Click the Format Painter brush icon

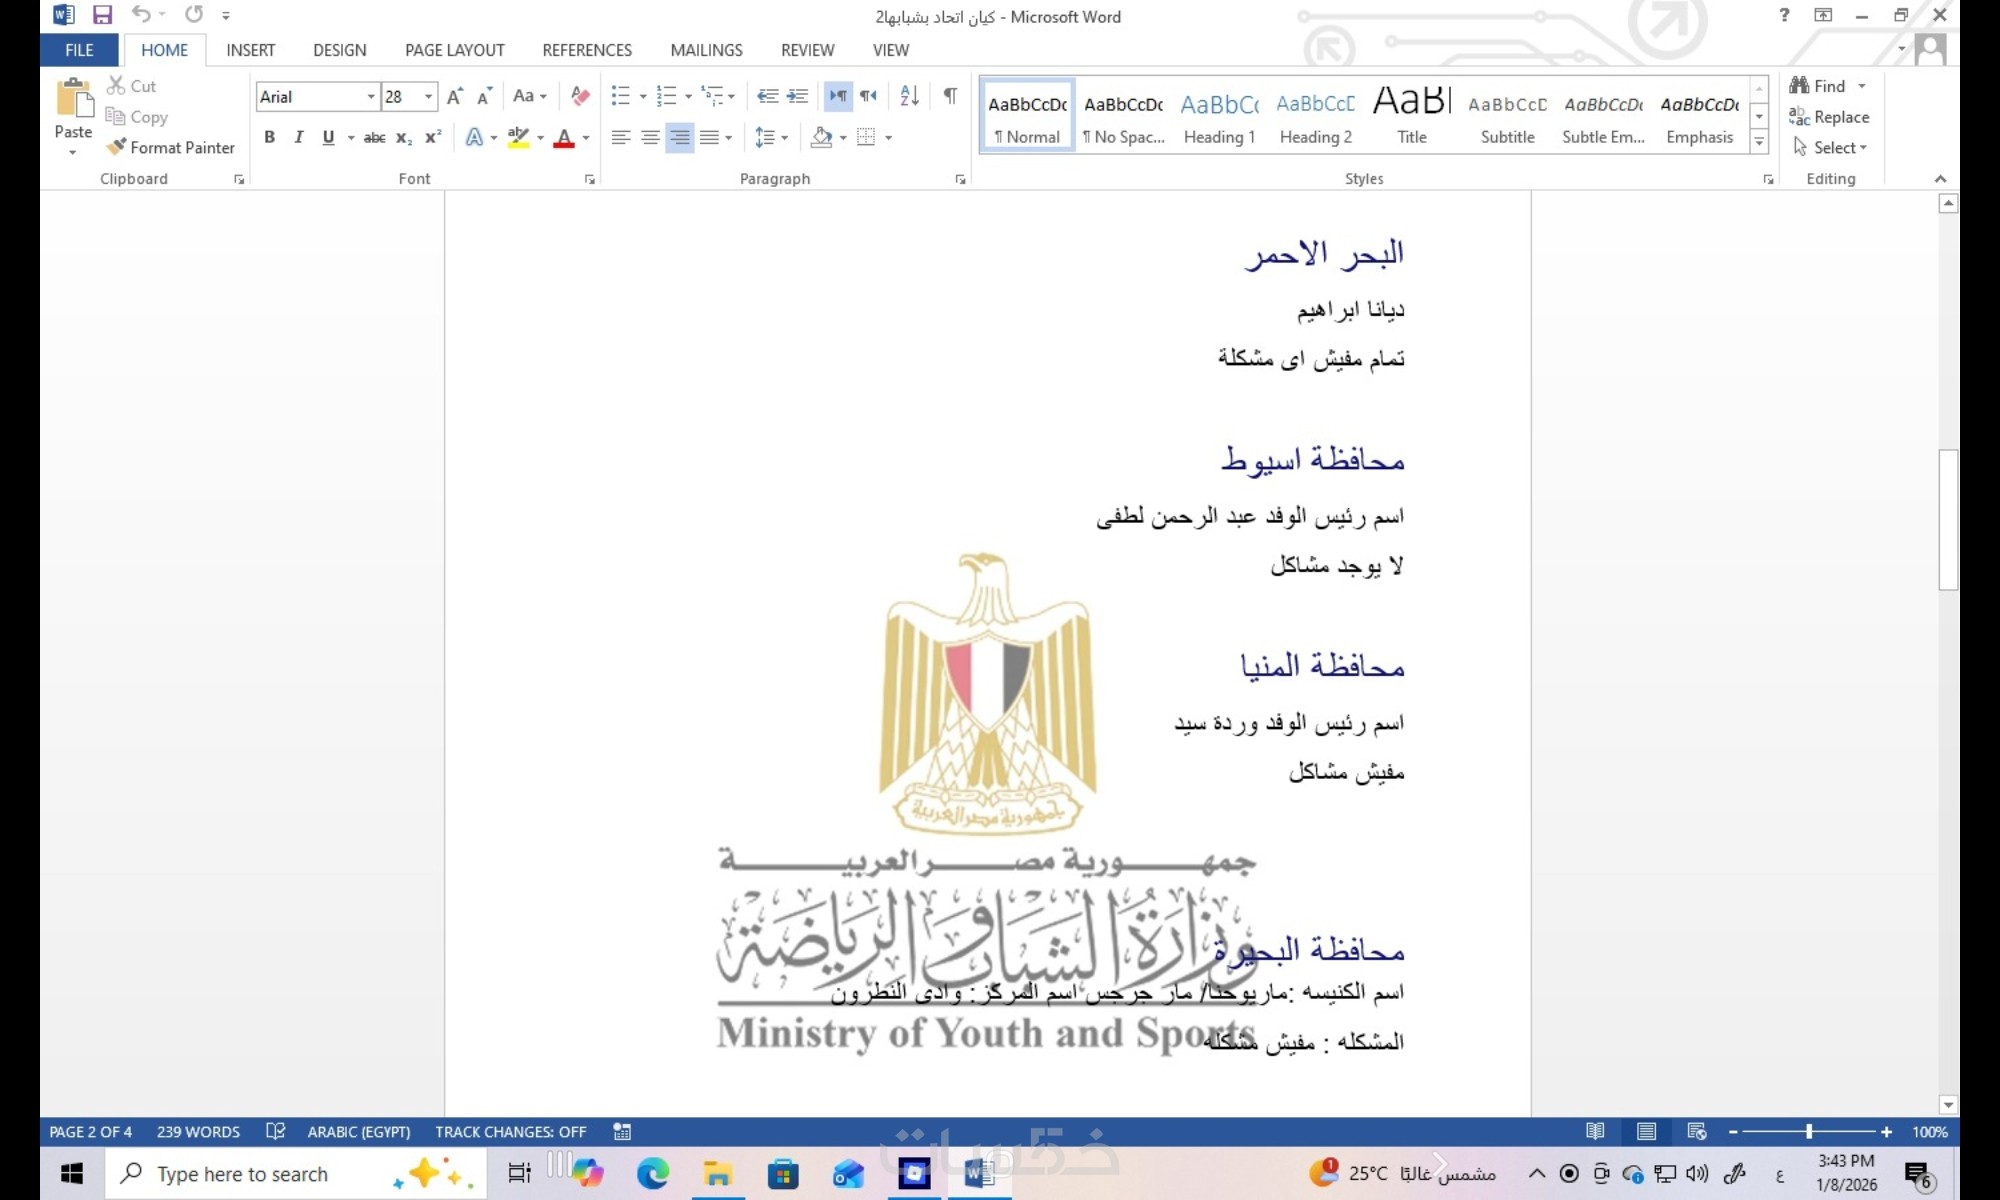point(117,147)
